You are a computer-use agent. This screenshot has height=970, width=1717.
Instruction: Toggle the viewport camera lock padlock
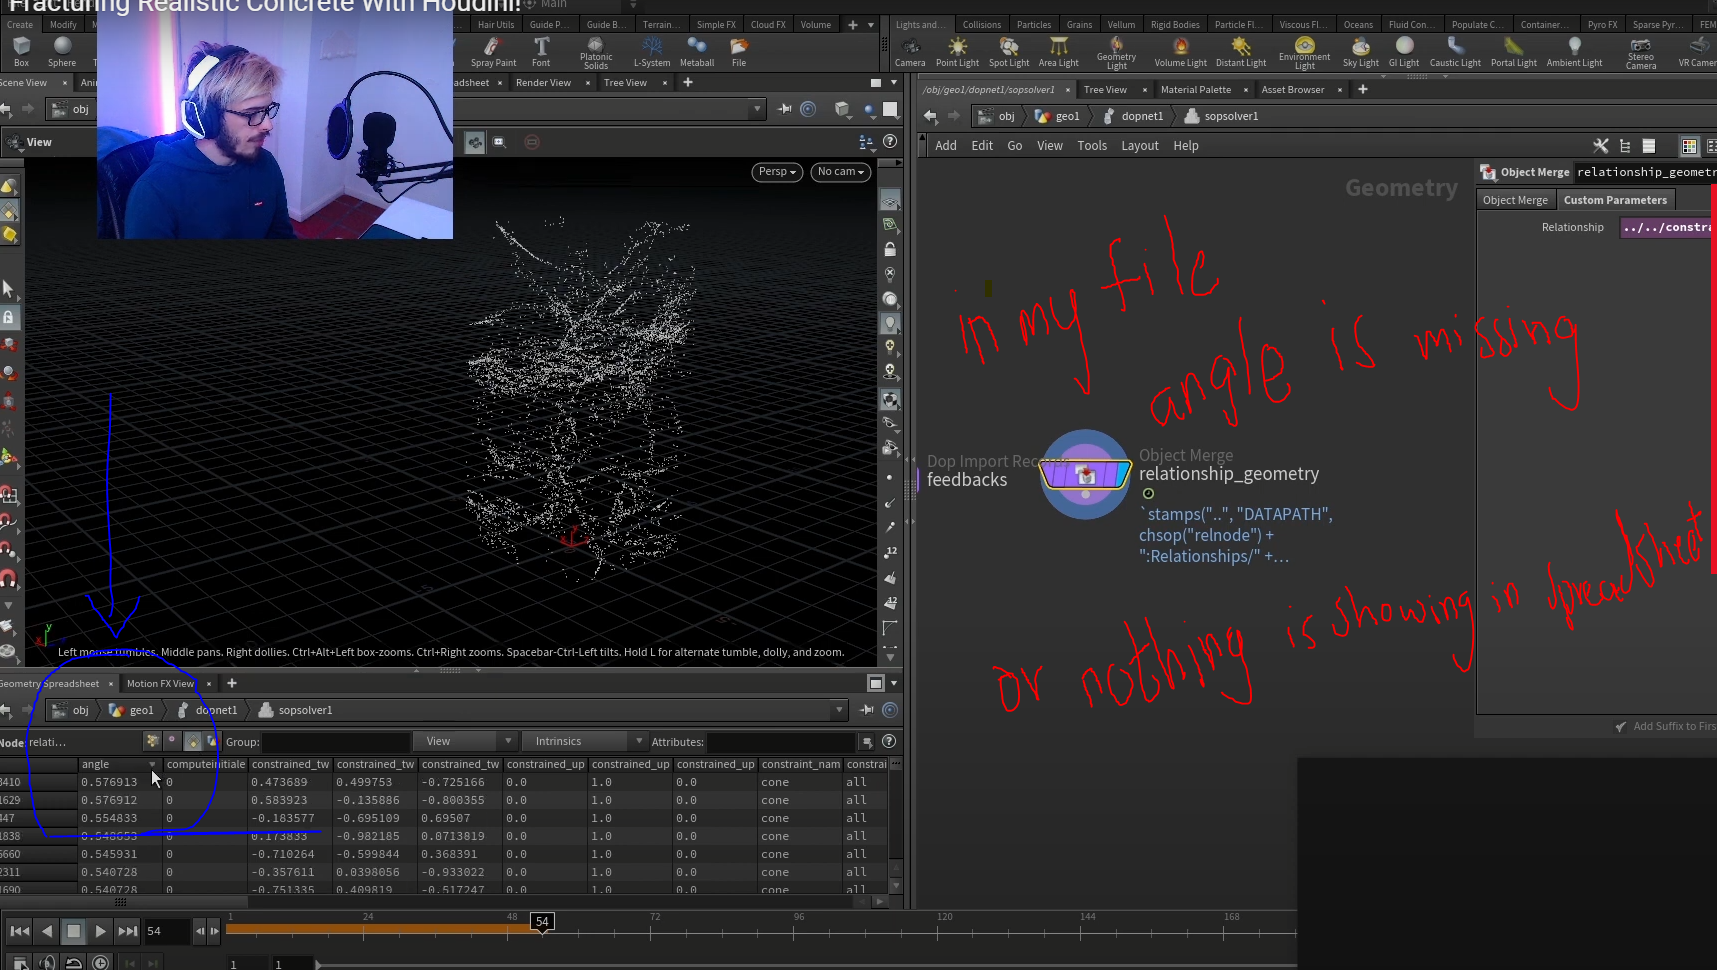(890, 249)
